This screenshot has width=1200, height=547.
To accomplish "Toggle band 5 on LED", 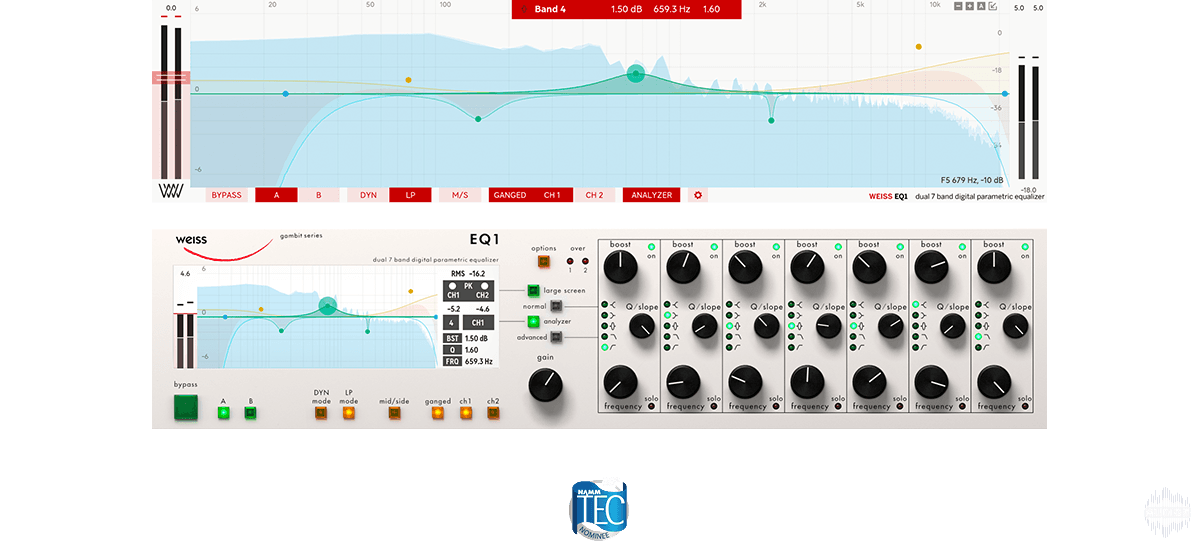I will [x=899, y=246].
